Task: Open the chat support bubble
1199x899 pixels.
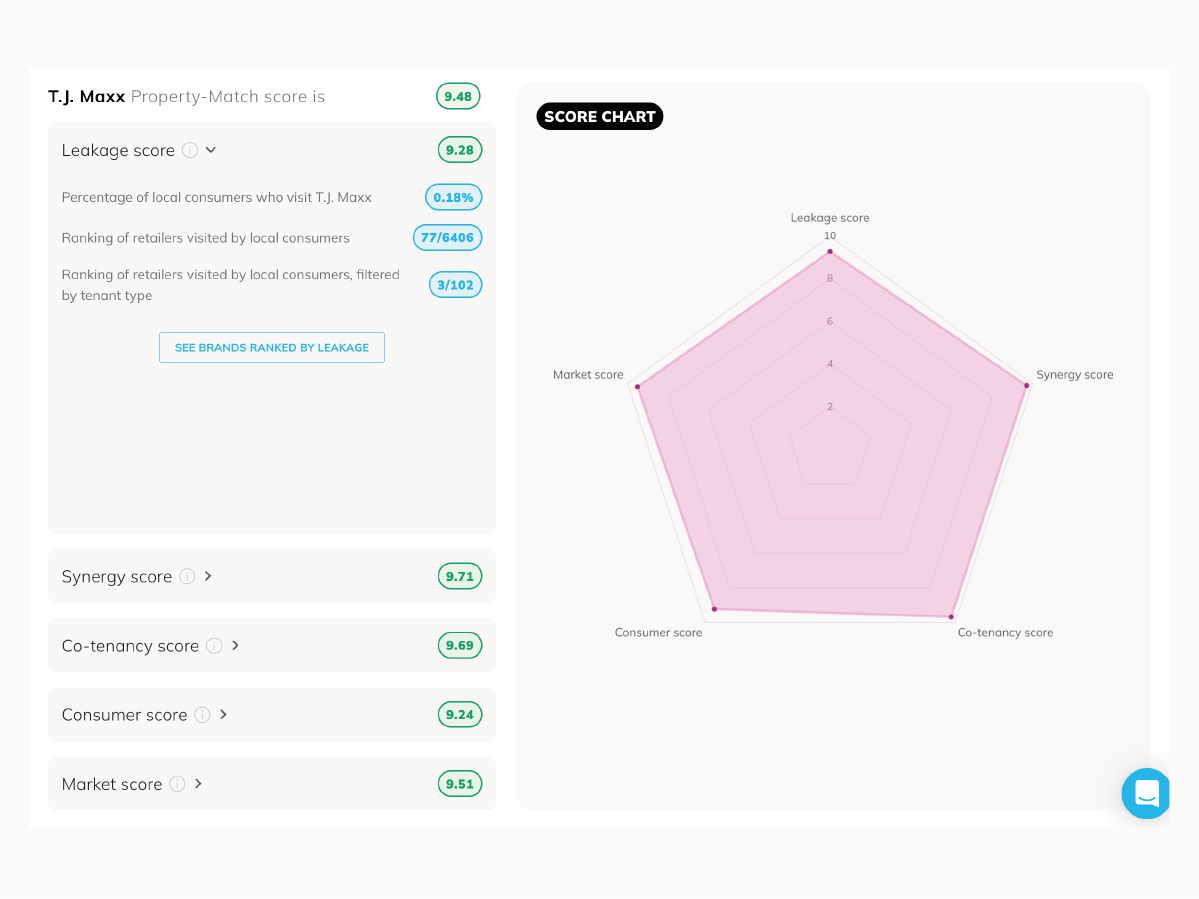Action: click(1146, 793)
